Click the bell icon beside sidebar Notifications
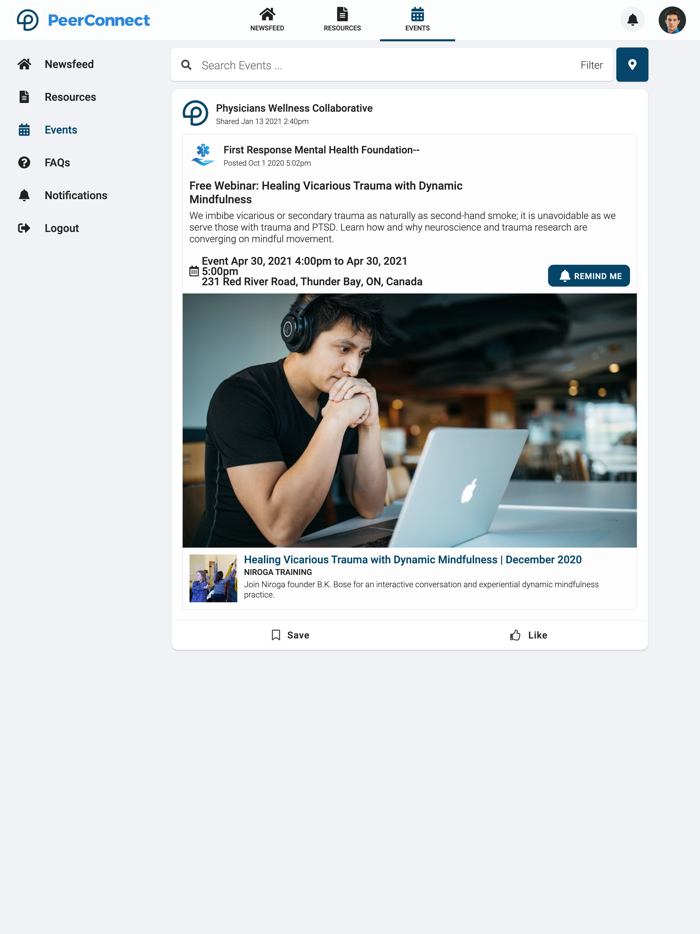 [24, 195]
